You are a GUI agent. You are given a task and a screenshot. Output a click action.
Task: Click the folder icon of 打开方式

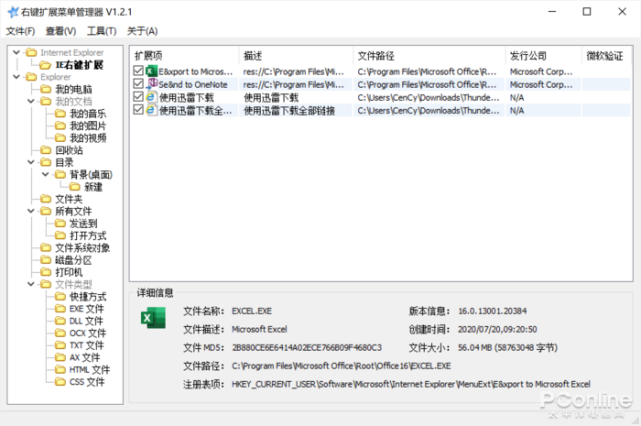click(x=60, y=235)
